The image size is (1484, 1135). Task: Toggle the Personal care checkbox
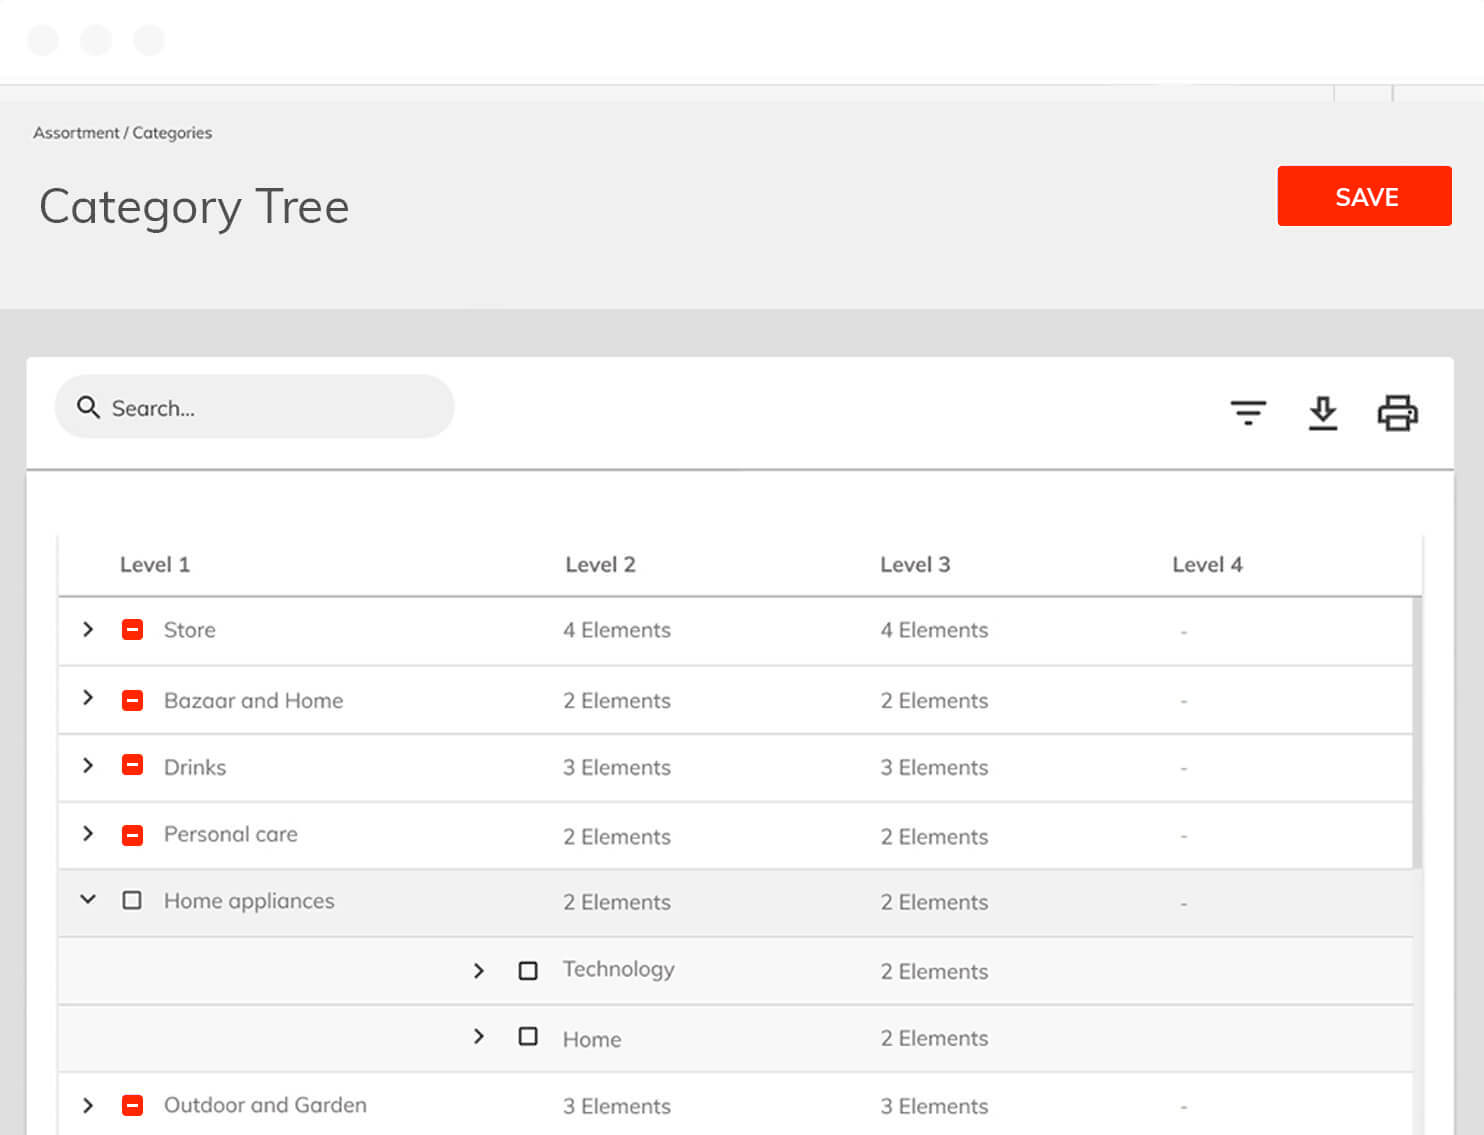click(x=132, y=835)
